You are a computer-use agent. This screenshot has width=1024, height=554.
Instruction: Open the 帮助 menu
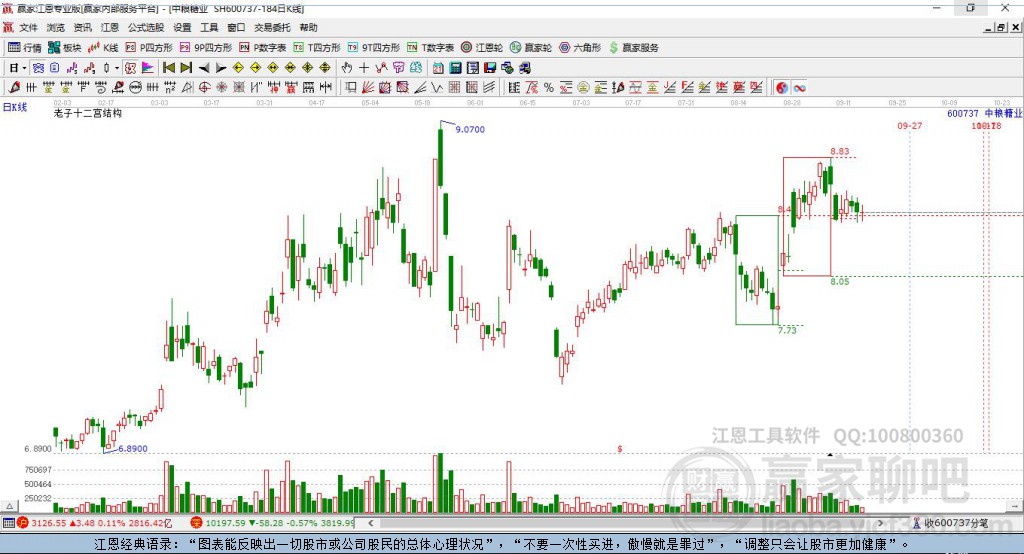tap(308, 27)
